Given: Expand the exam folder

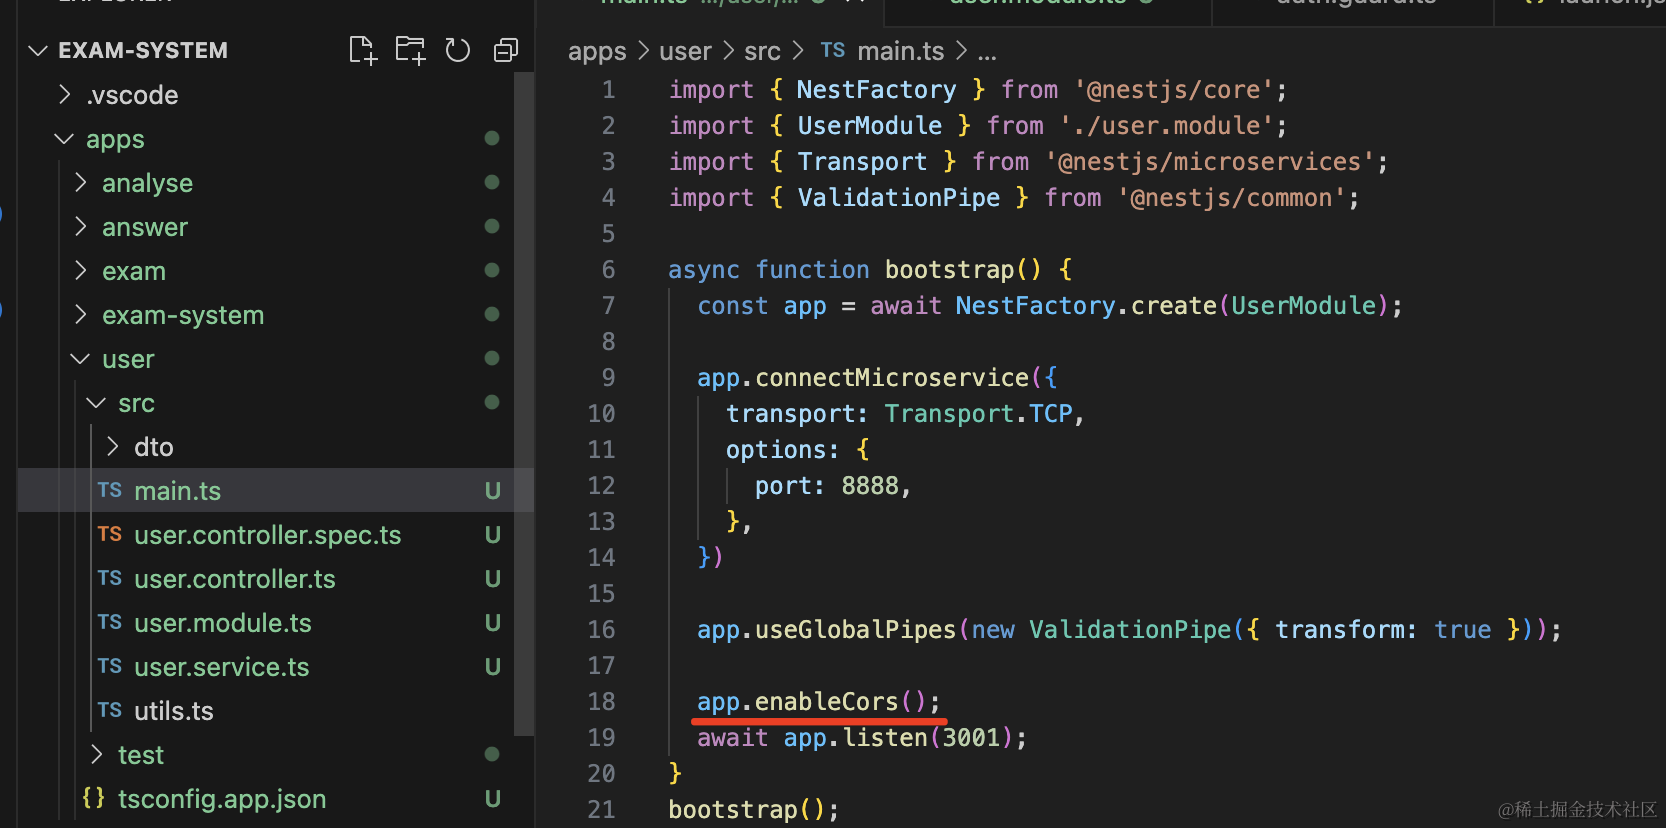Looking at the screenshot, I should [x=81, y=271].
